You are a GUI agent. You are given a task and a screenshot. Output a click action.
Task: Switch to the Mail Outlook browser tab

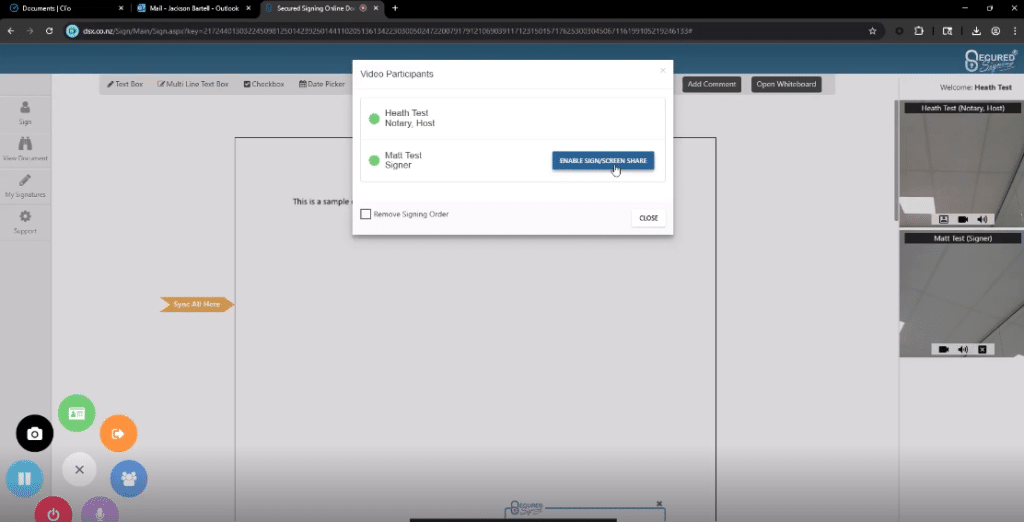point(190,8)
